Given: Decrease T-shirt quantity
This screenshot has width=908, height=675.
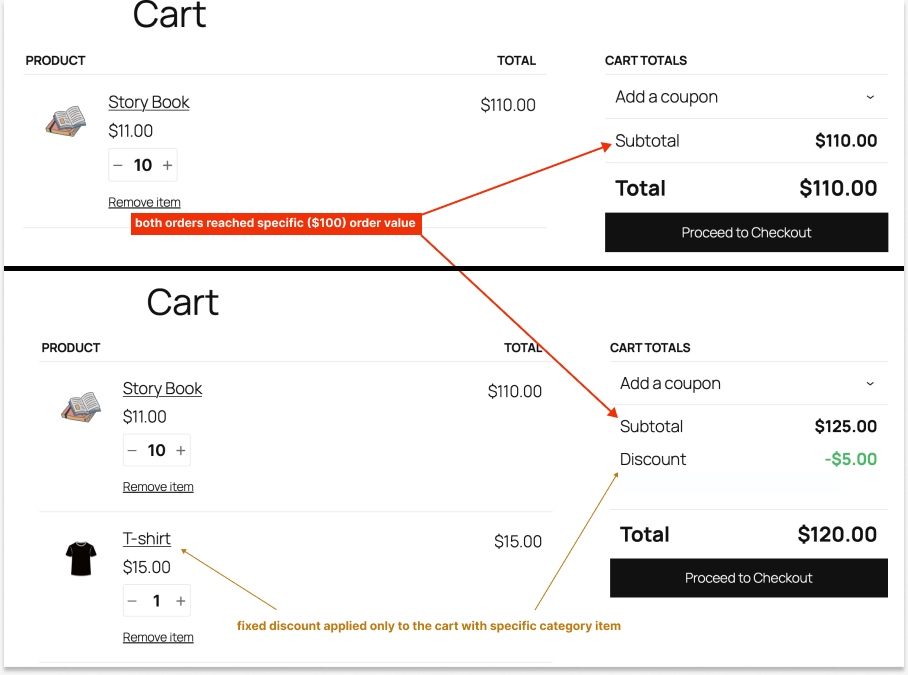Looking at the screenshot, I should 131,600.
